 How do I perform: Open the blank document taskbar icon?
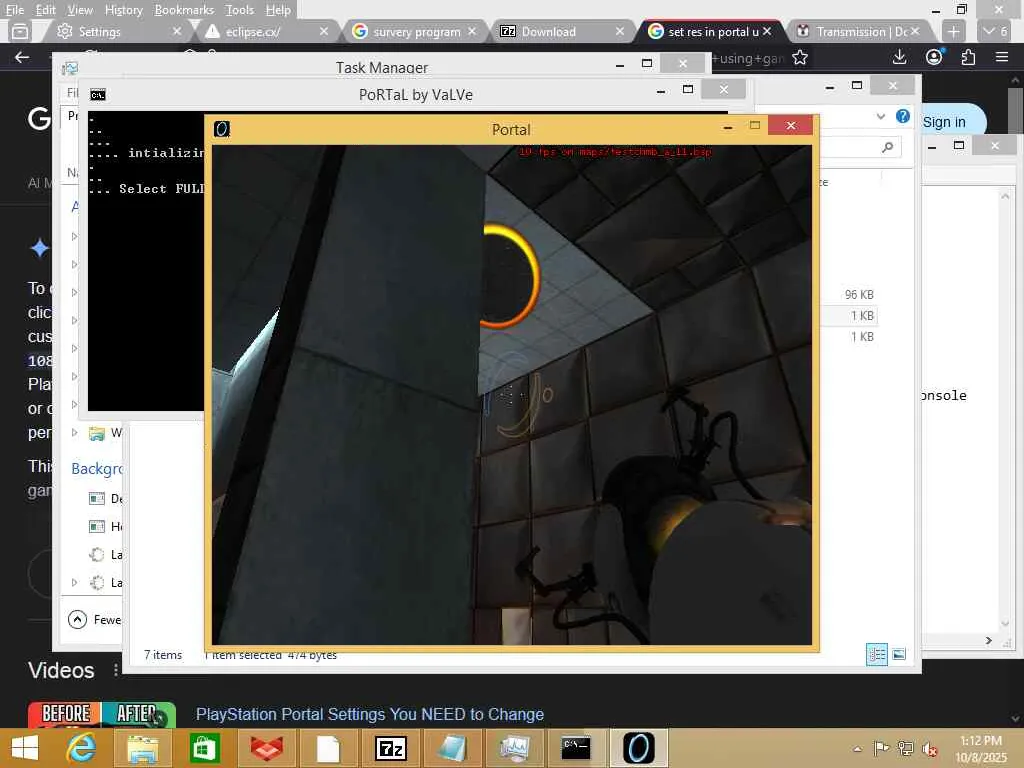(x=328, y=748)
